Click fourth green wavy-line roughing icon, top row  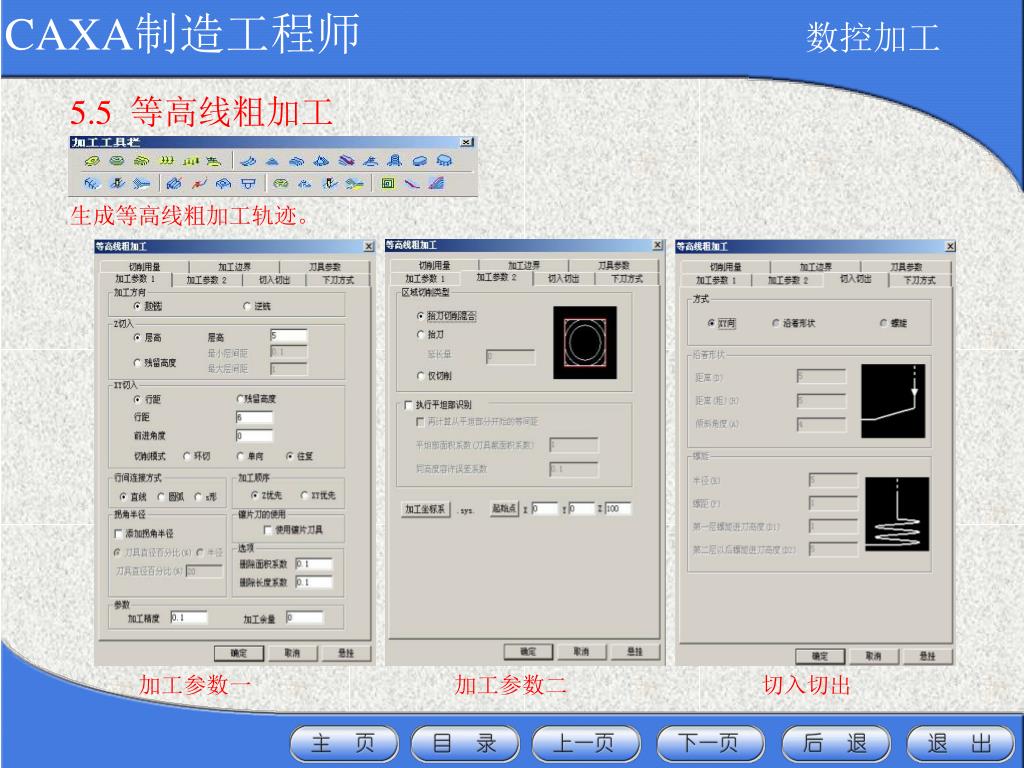(167, 161)
